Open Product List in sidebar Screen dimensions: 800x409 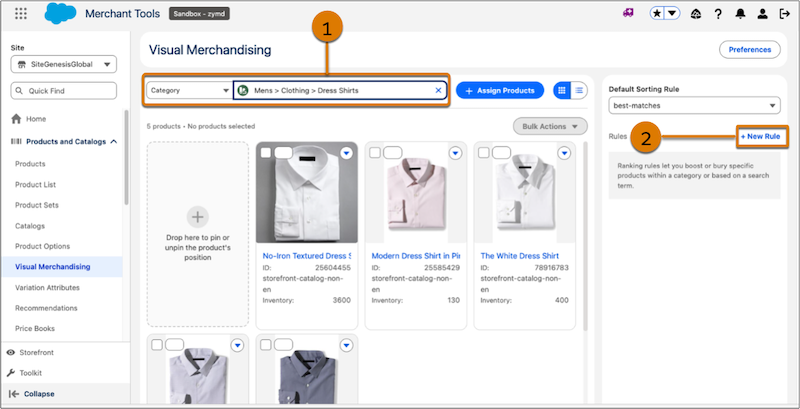point(36,185)
